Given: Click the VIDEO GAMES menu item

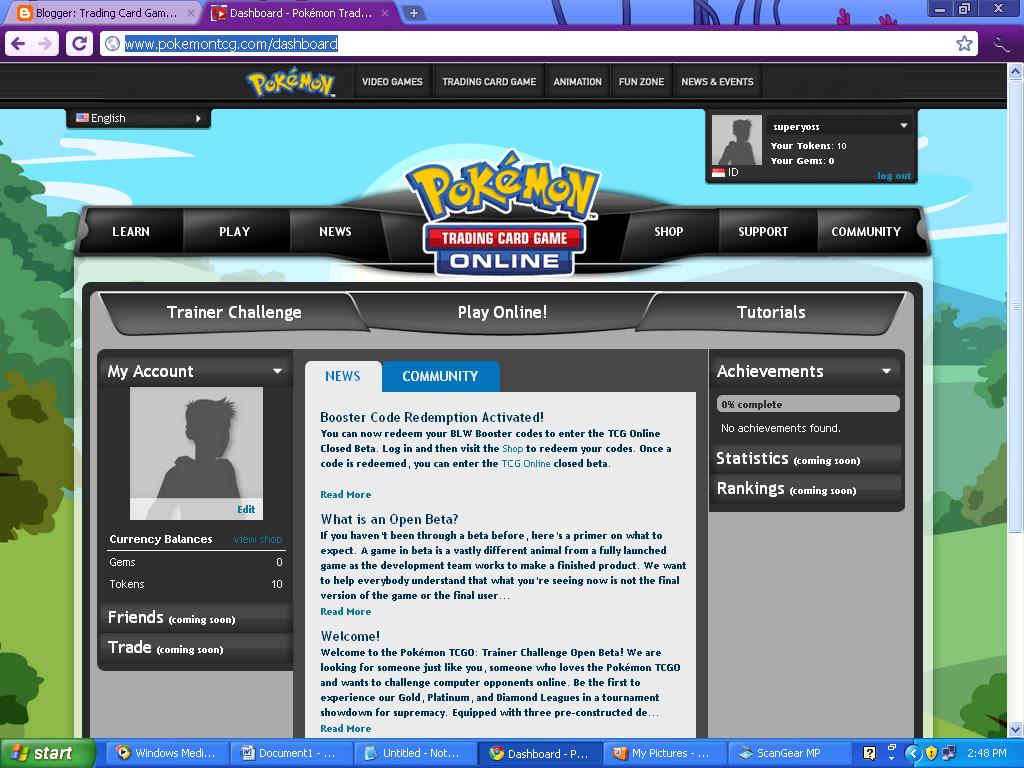Looking at the screenshot, I should (392, 81).
